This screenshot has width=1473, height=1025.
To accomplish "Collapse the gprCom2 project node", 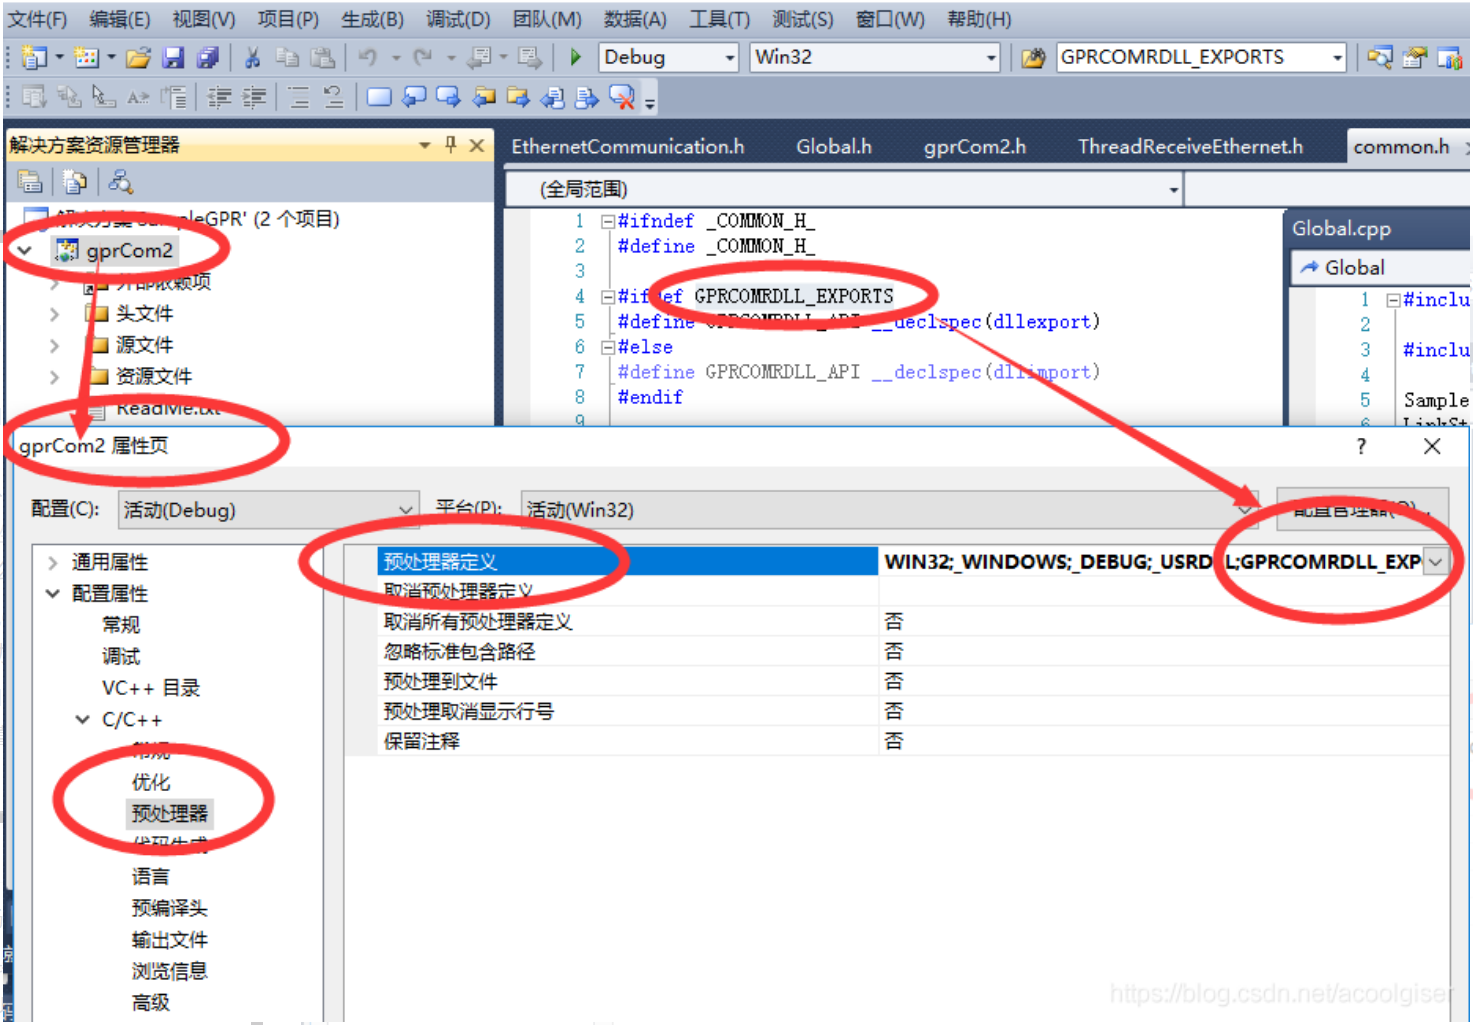I will tap(24, 251).
